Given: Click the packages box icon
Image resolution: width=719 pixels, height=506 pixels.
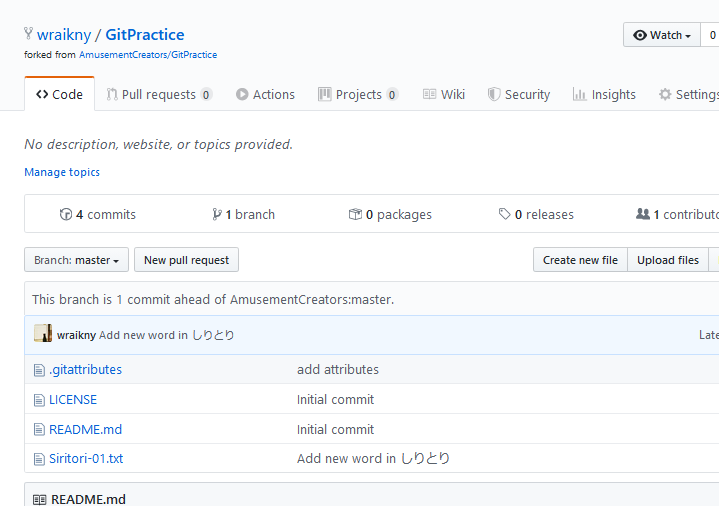Looking at the screenshot, I should pyautogui.click(x=355, y=214).
